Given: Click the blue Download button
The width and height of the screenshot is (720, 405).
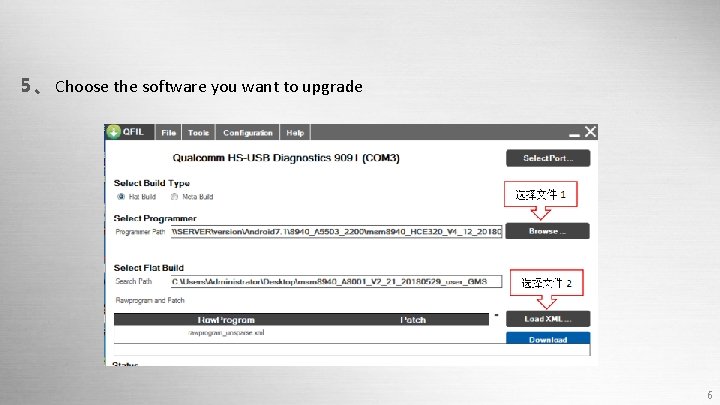Looking at the screenshot, I should click(x=548, y=338).
